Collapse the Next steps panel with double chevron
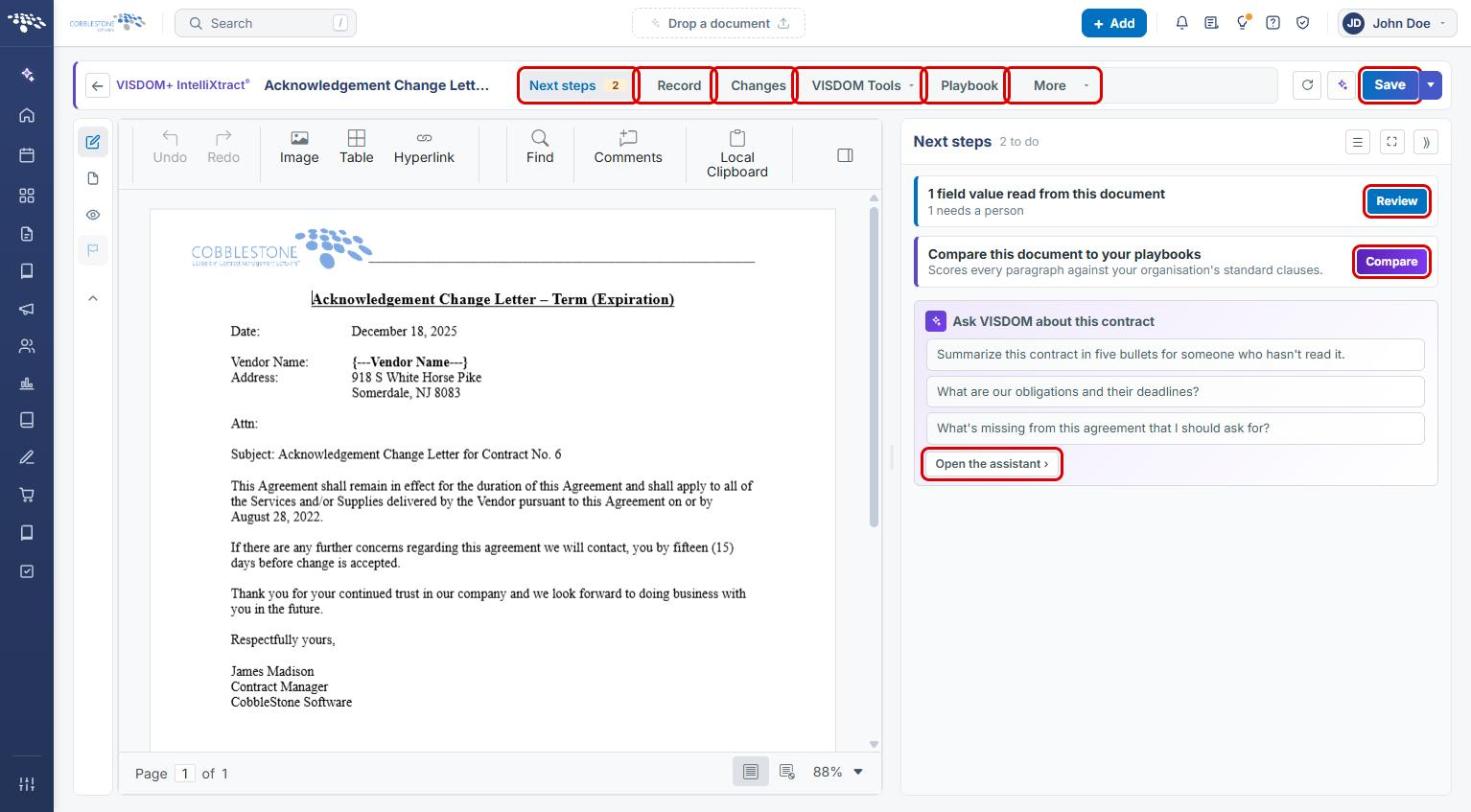The width and height of the screenshot is (1471, 812). pos(1426,142)
